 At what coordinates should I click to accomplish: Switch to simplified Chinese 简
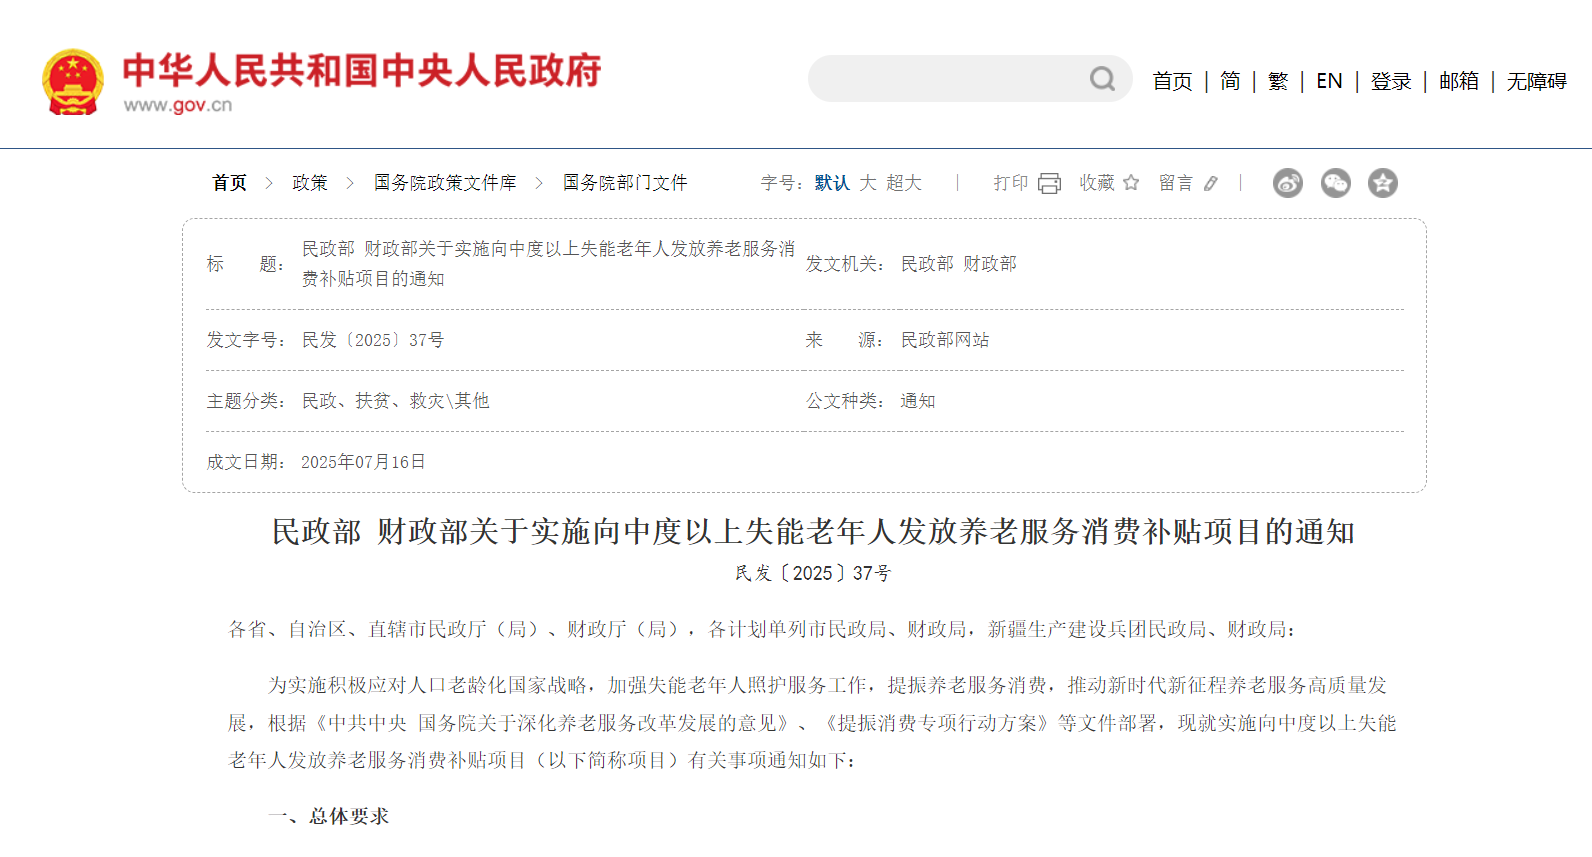1230,81
